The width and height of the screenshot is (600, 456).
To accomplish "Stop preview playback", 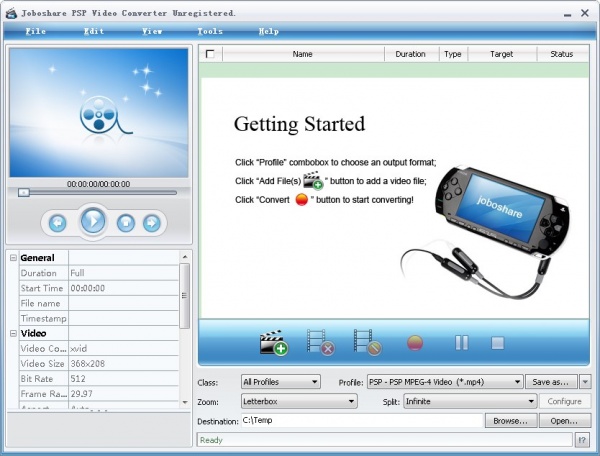I will point(126,223).
